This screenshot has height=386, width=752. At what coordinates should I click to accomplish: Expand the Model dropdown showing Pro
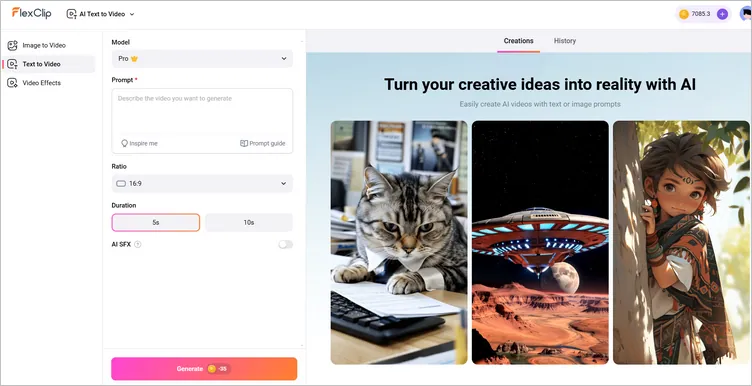coord(202,58)
